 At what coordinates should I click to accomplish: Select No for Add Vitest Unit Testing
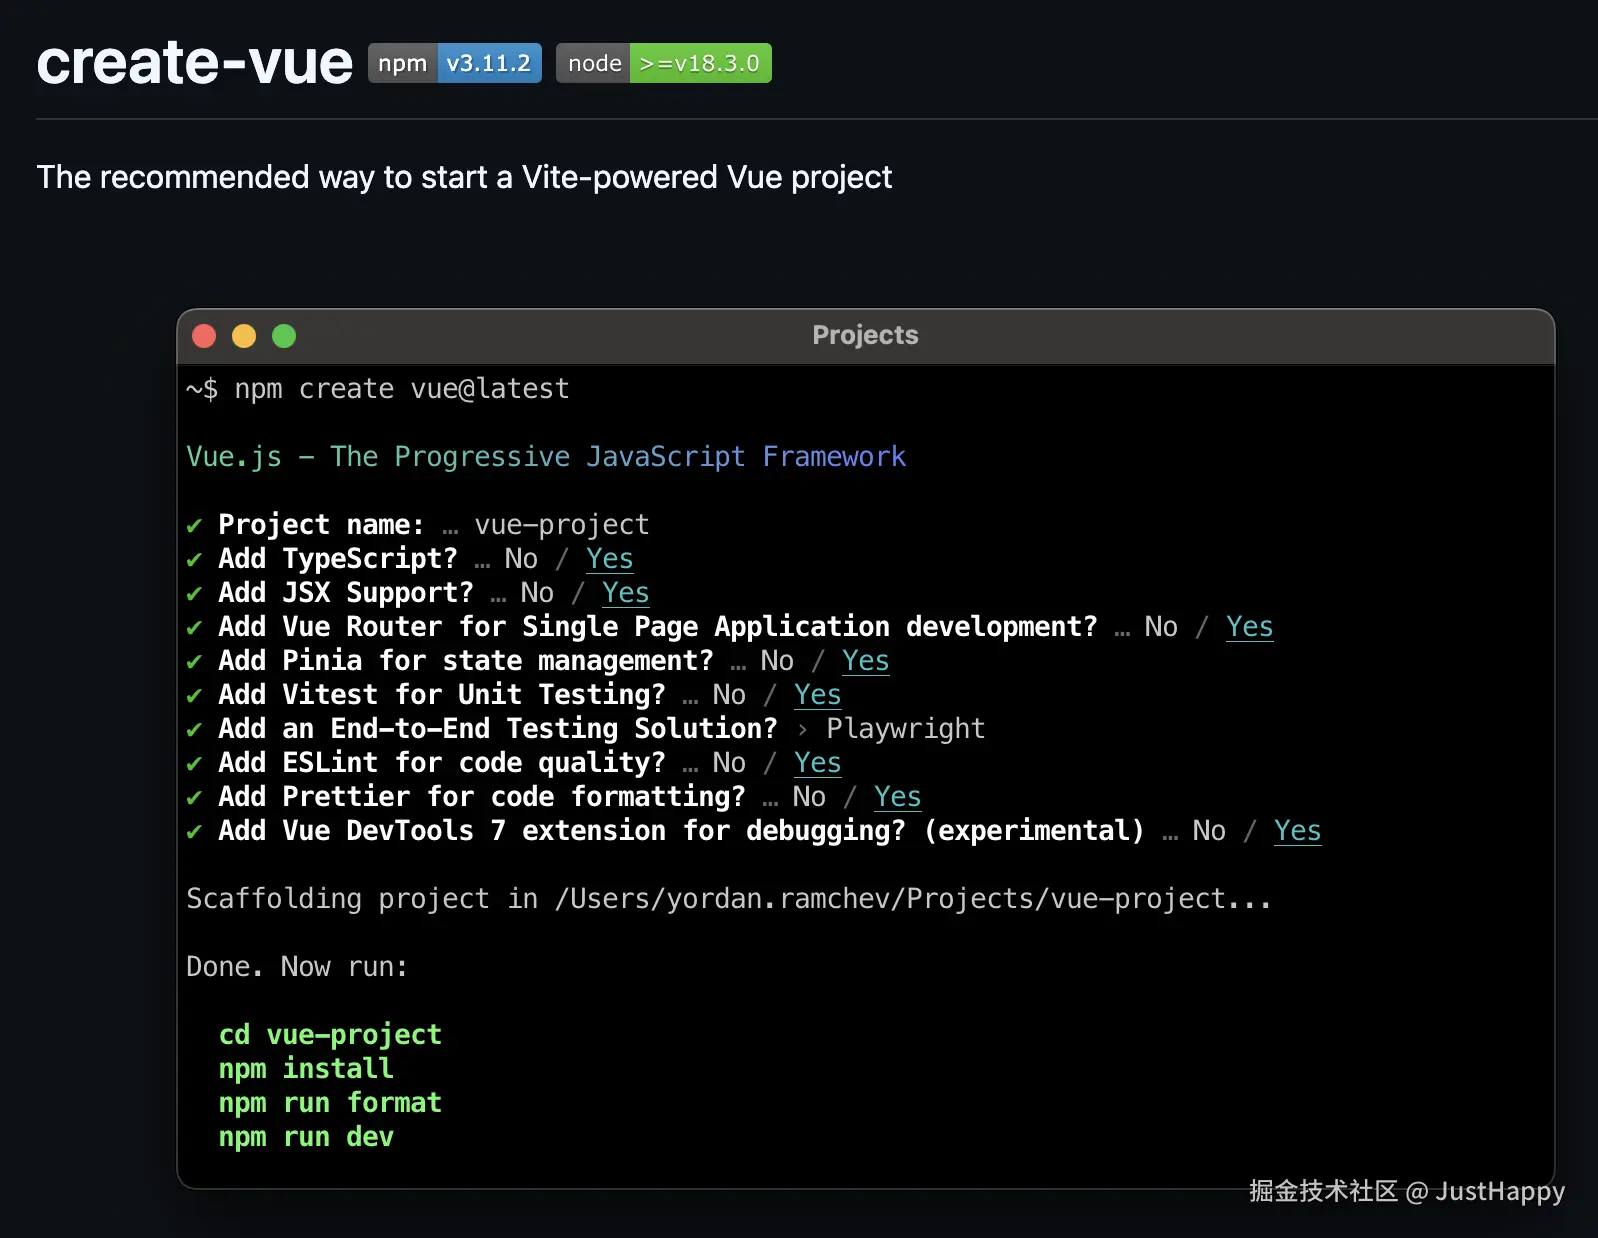coord(729,694)
